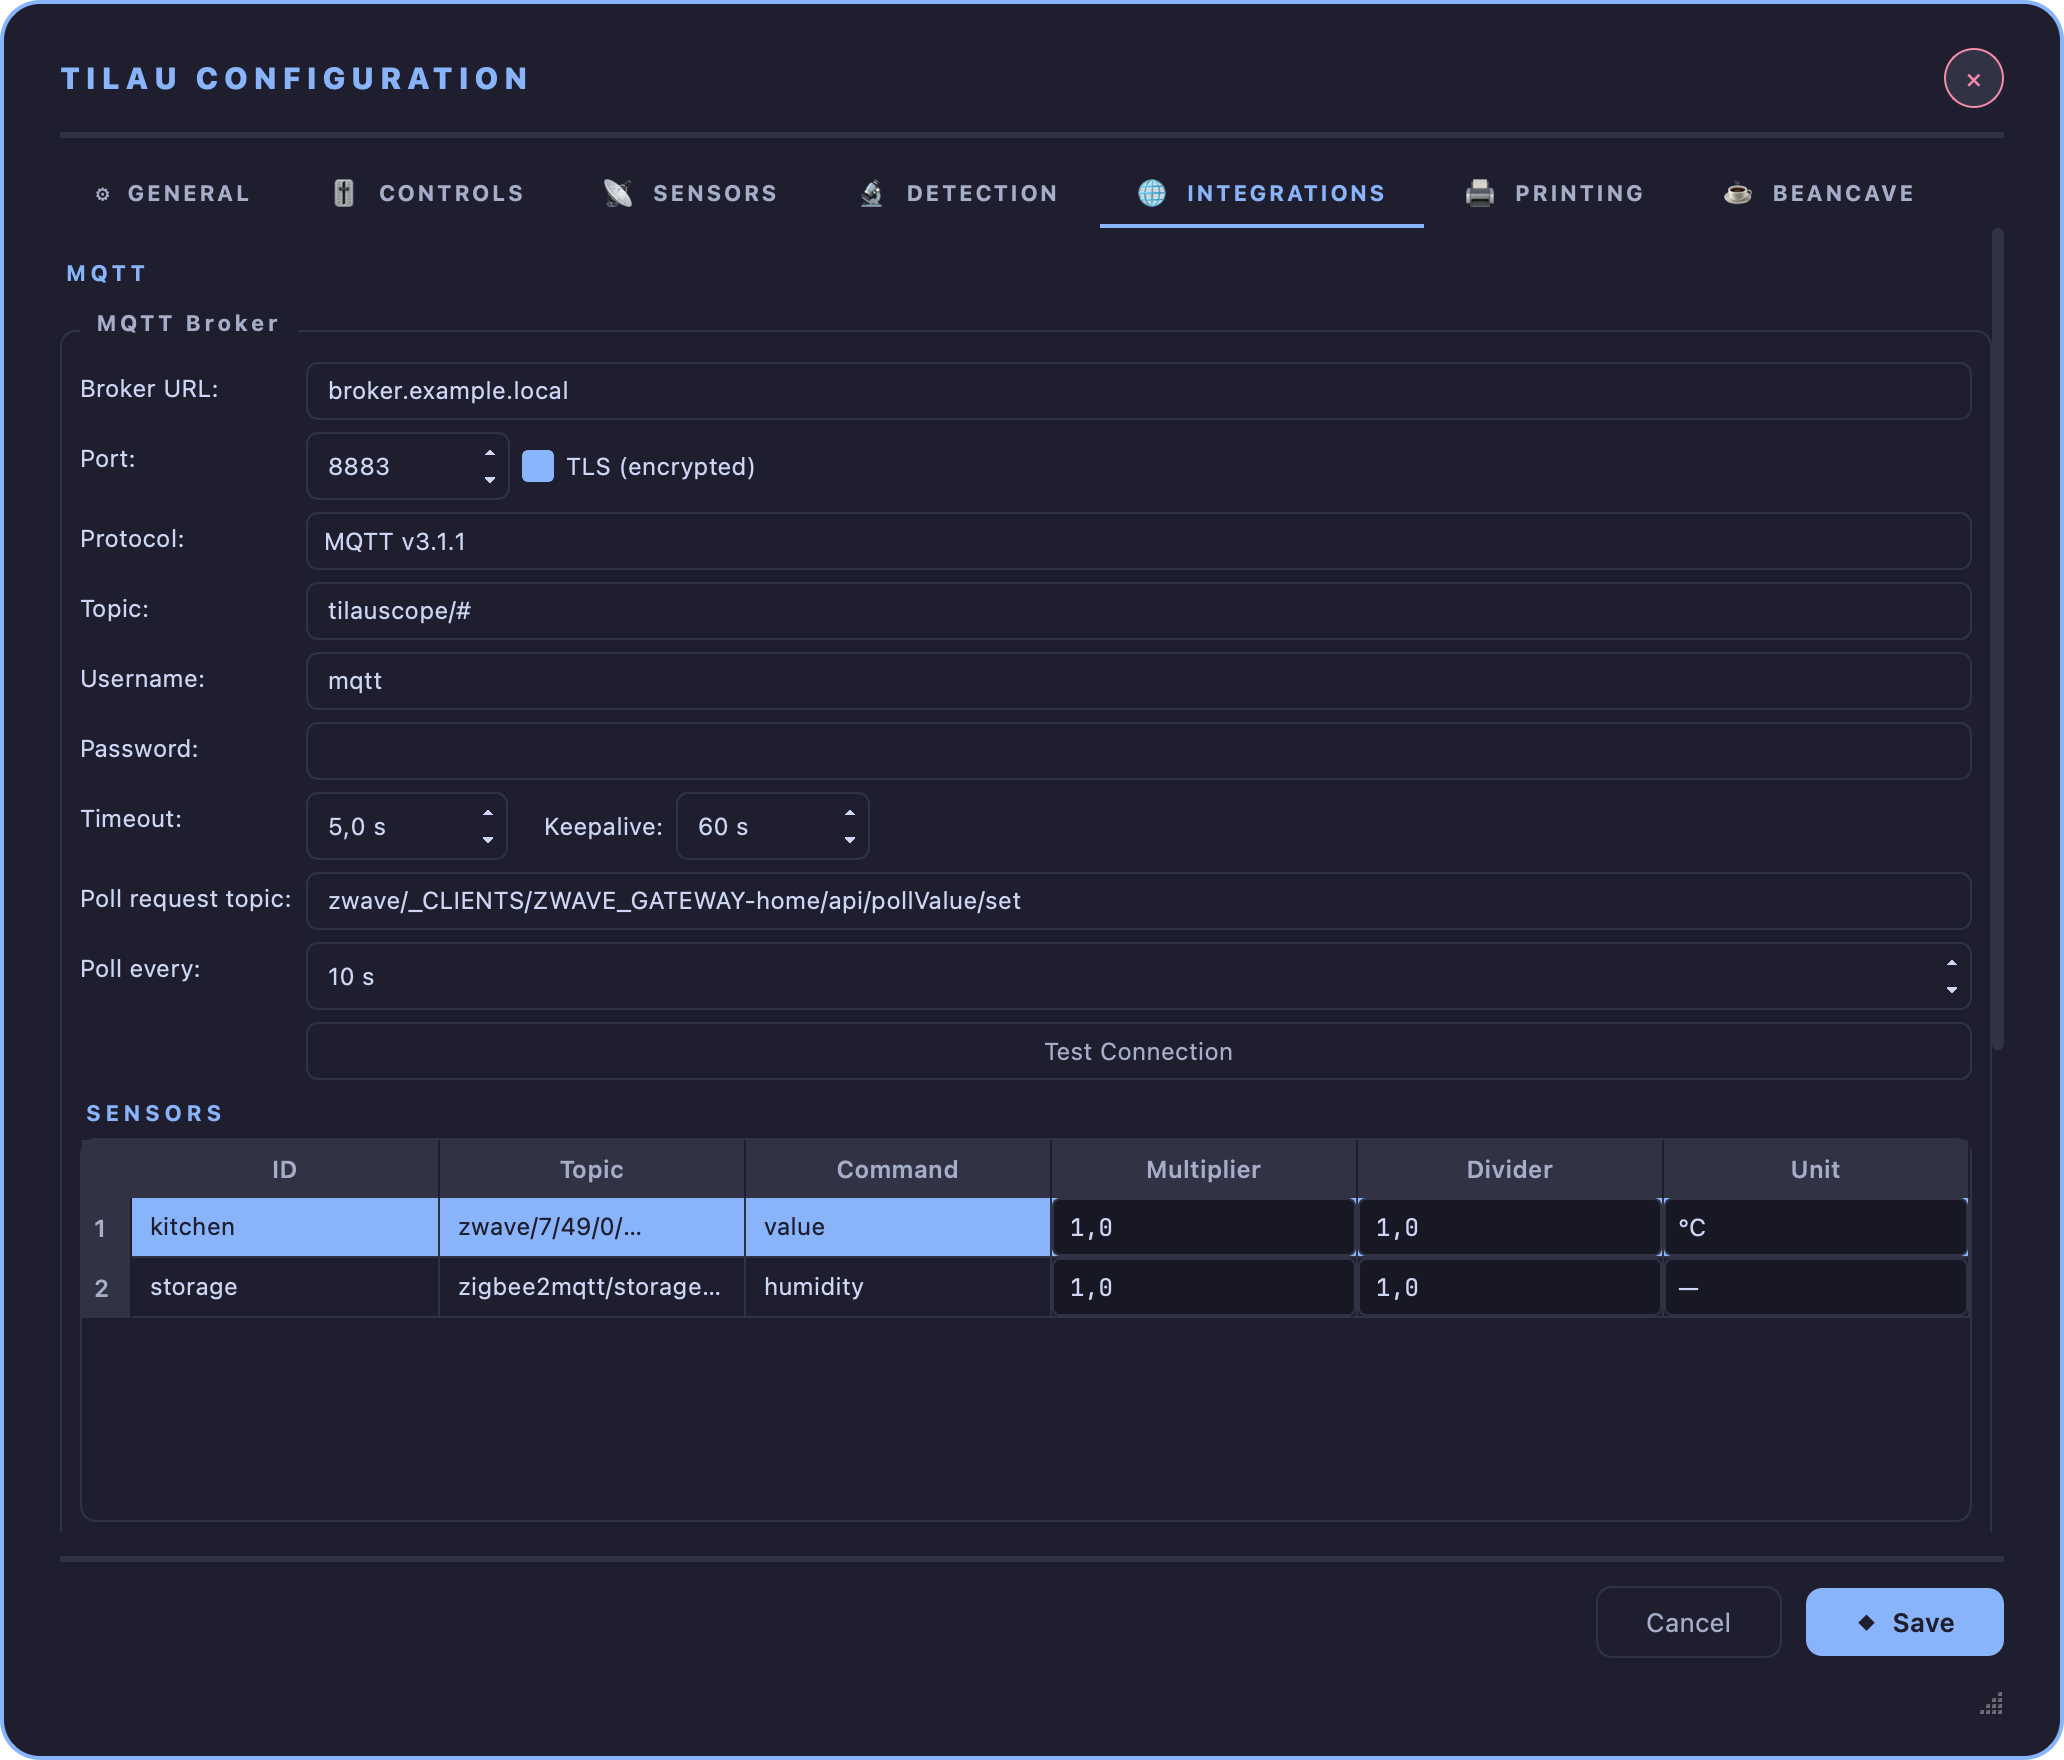Click the value command cell in kitchen row
Screen dimensions: 2064x1760
click(898, 1227)
